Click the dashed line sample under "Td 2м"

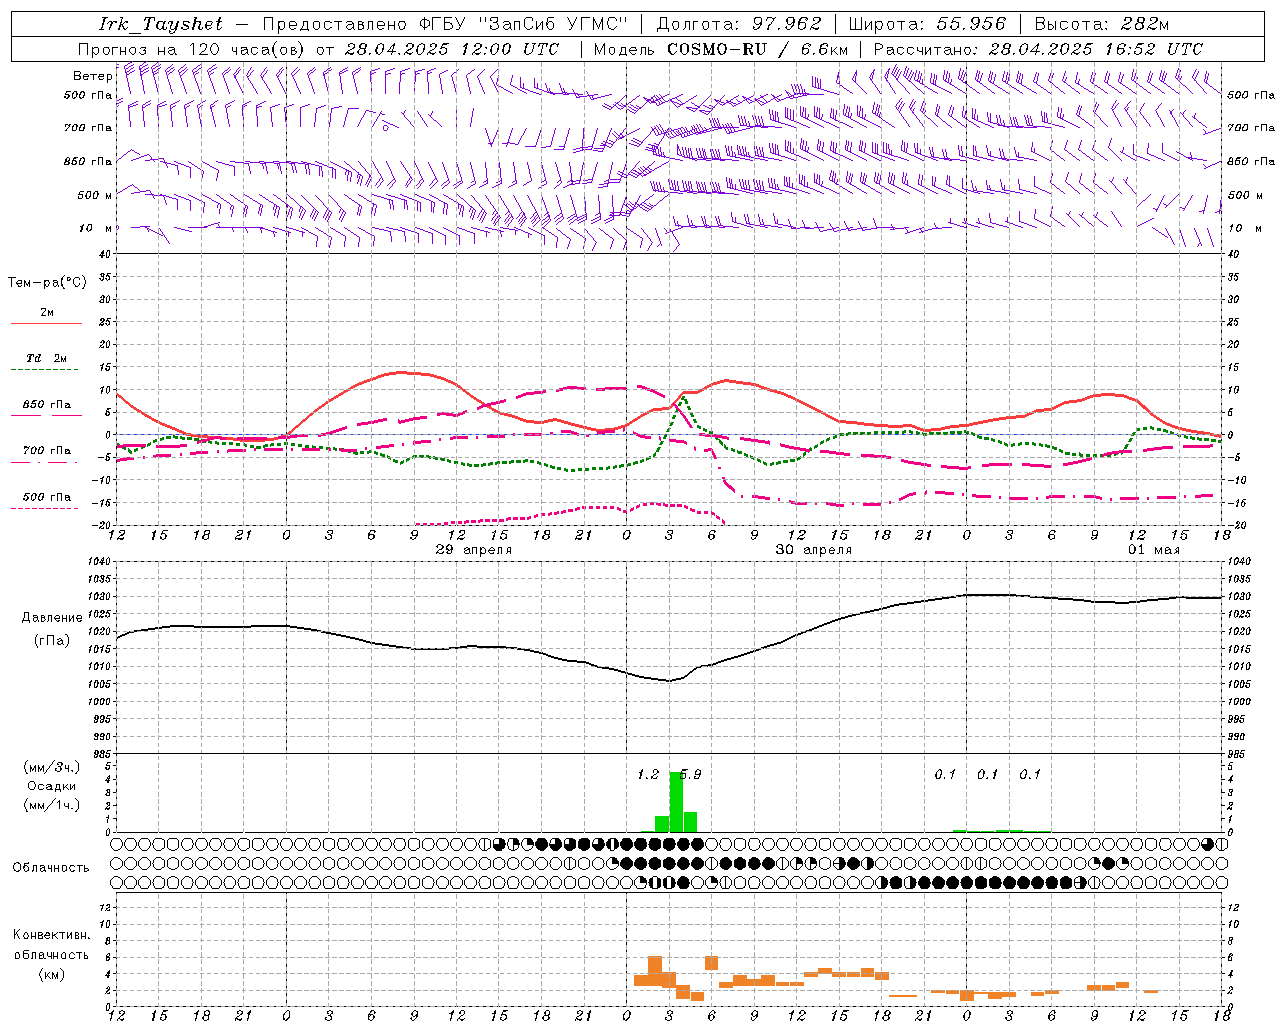[x=46, y=370]
